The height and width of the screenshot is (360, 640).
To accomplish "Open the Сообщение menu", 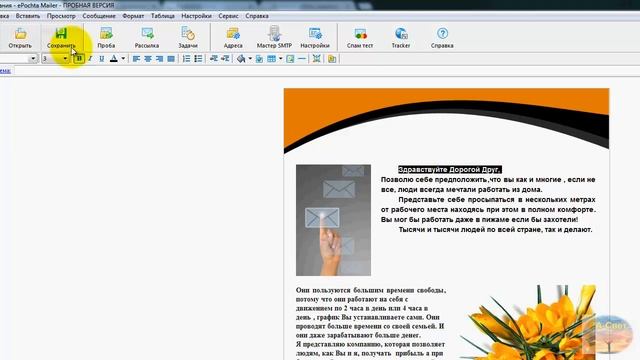I will pyautogui.click(x=99, y=16).
